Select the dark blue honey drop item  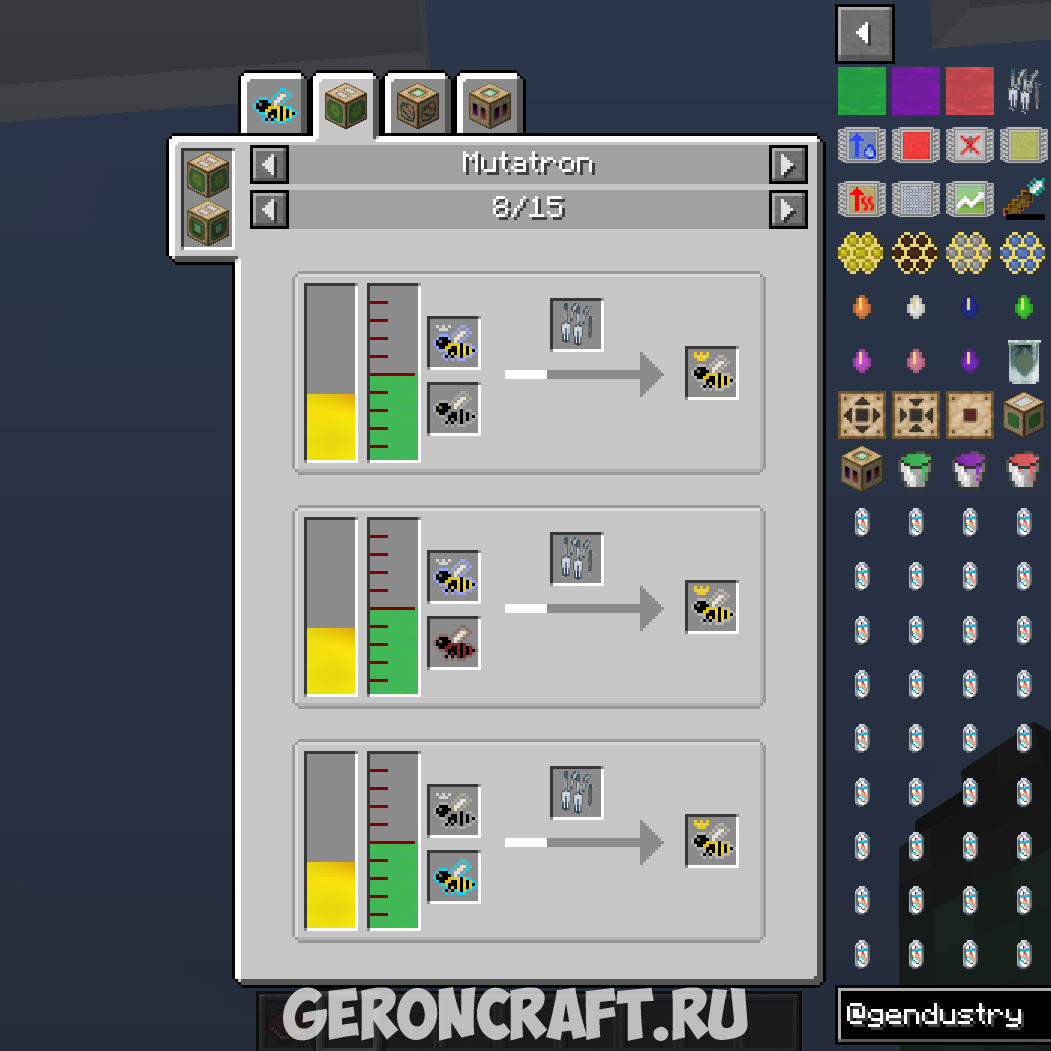[x=970, y=307]
